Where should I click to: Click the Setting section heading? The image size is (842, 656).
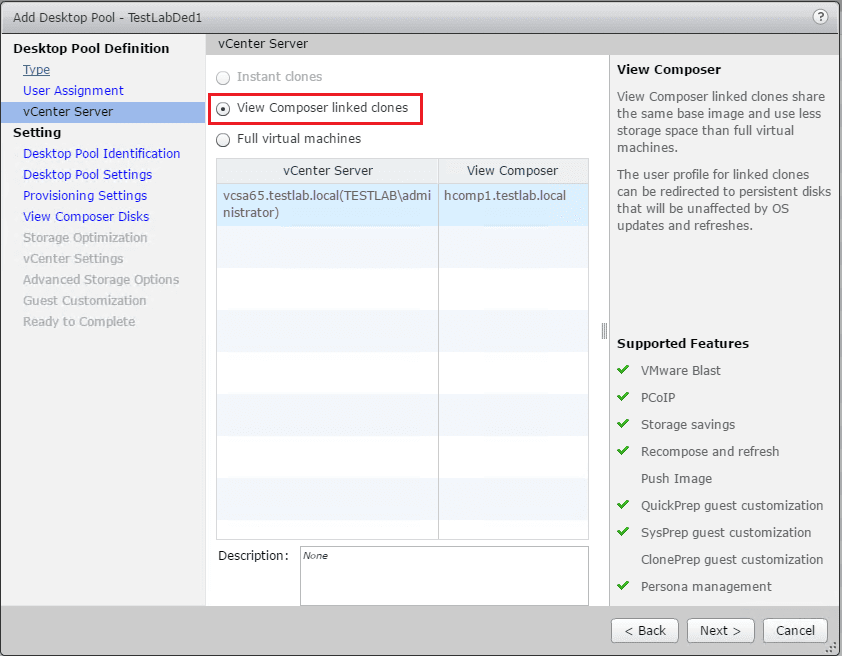37,133
